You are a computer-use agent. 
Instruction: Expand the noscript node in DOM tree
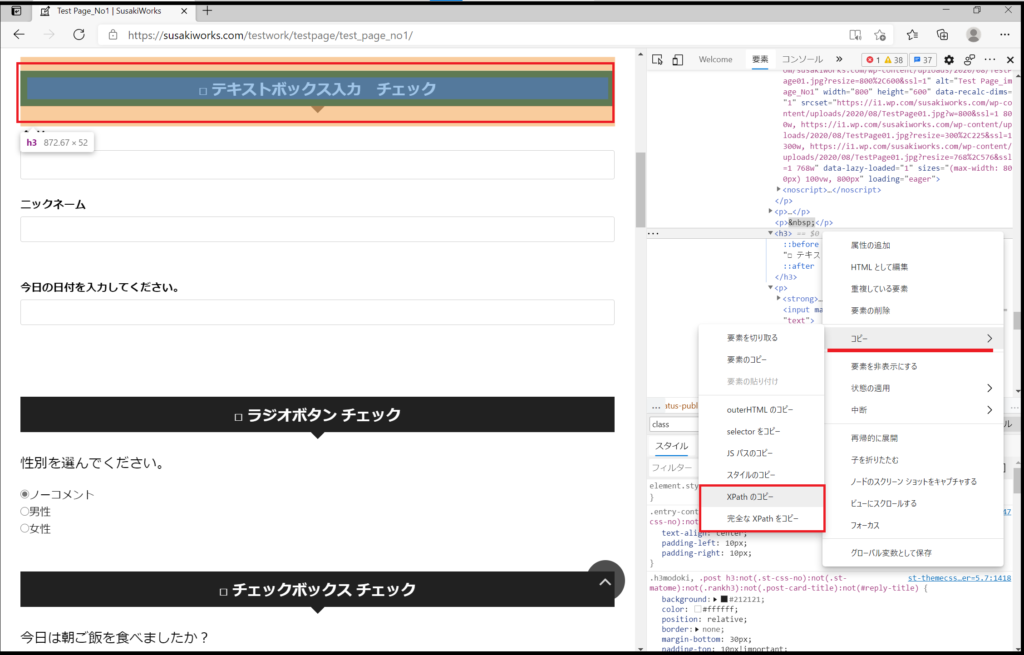[x=778, y=189]
